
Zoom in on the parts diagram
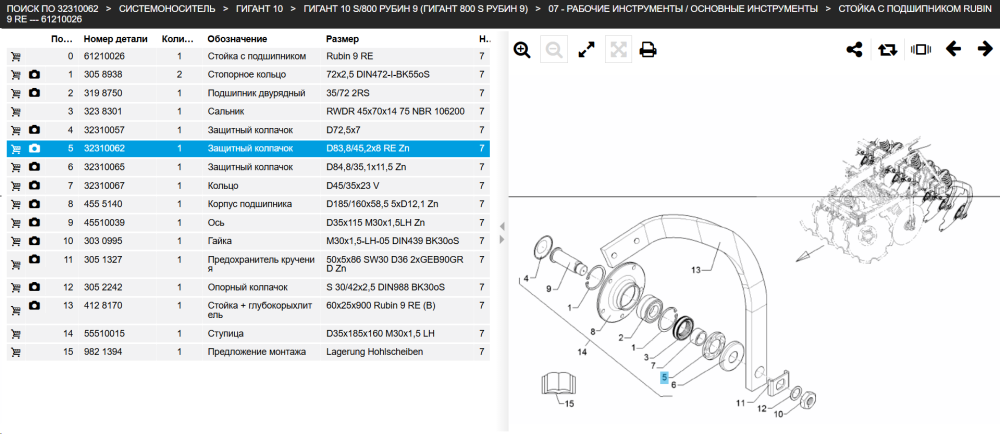coord(522,50)
